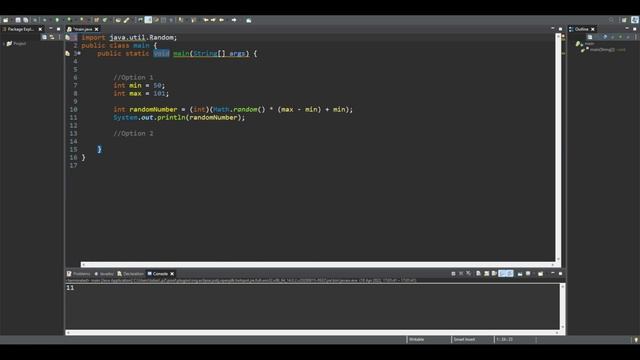Click Remove Launch icon in Console toolbar
The width and height of the screenshot is (640, 360).
tap(461, 273)
